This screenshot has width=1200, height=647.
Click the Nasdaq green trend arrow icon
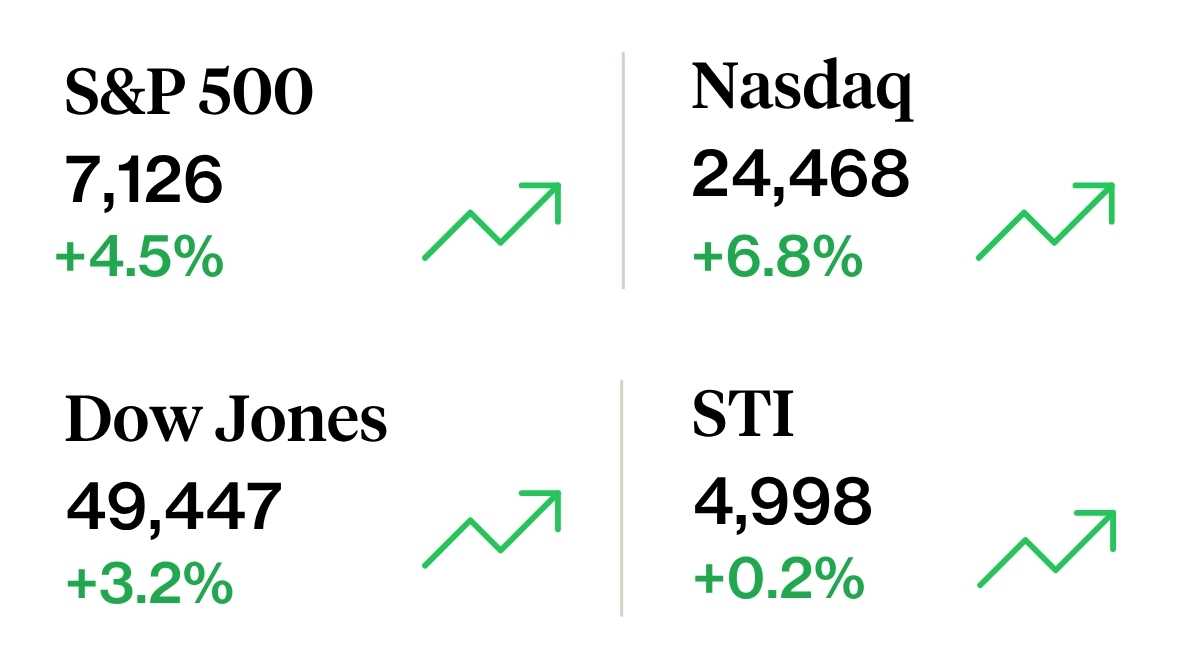pyautogui.click(x=1045, y=221)
